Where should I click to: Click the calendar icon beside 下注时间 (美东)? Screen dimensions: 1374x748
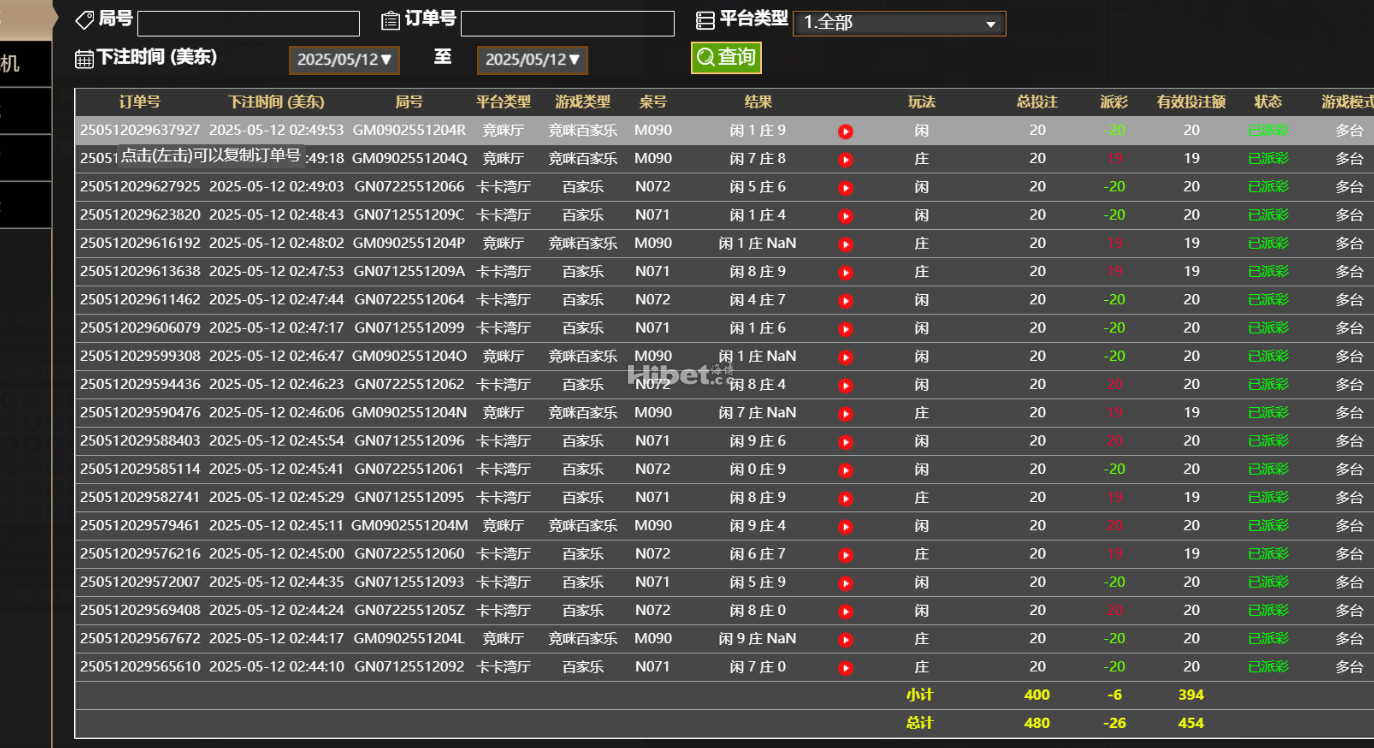point(84,58)
